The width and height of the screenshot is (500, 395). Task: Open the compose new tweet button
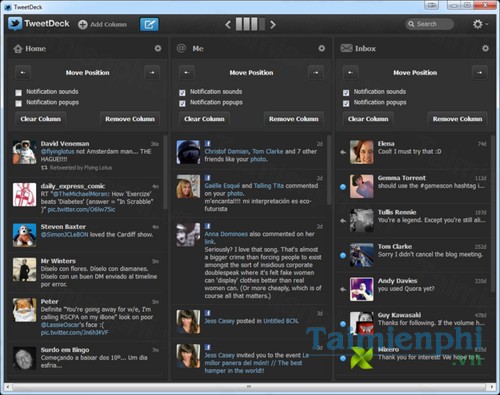(x=149, y=24)
